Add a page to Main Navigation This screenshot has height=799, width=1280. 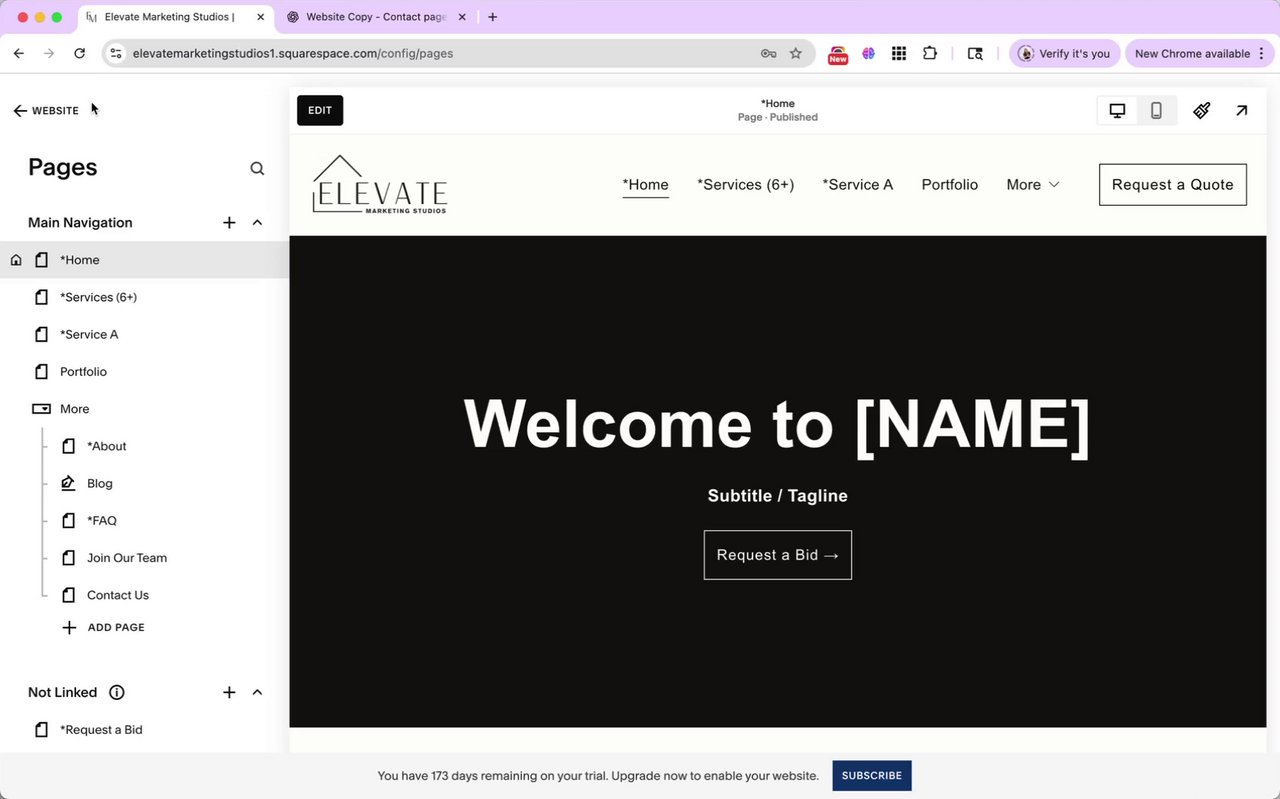click(229, 222)
